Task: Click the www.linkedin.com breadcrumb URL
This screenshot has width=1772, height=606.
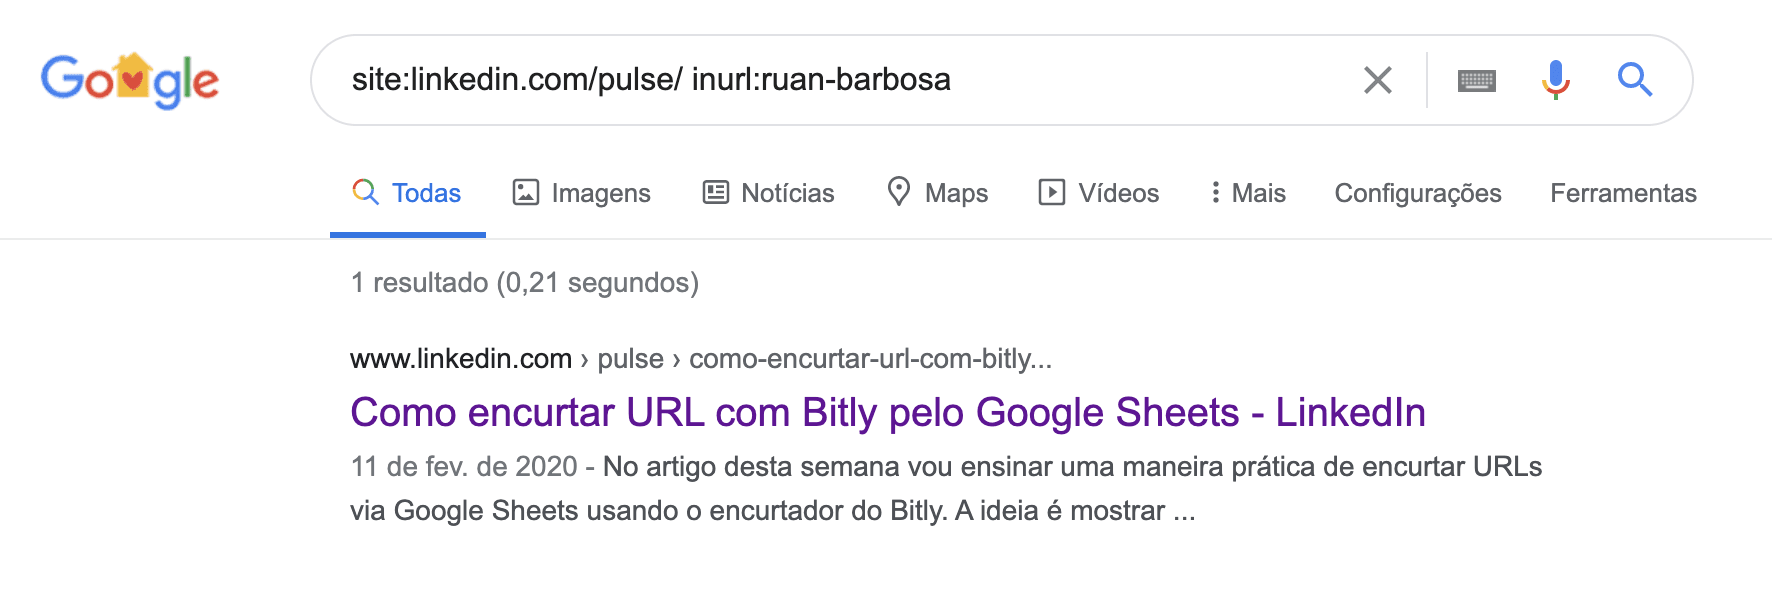Action: coord(461,359)
